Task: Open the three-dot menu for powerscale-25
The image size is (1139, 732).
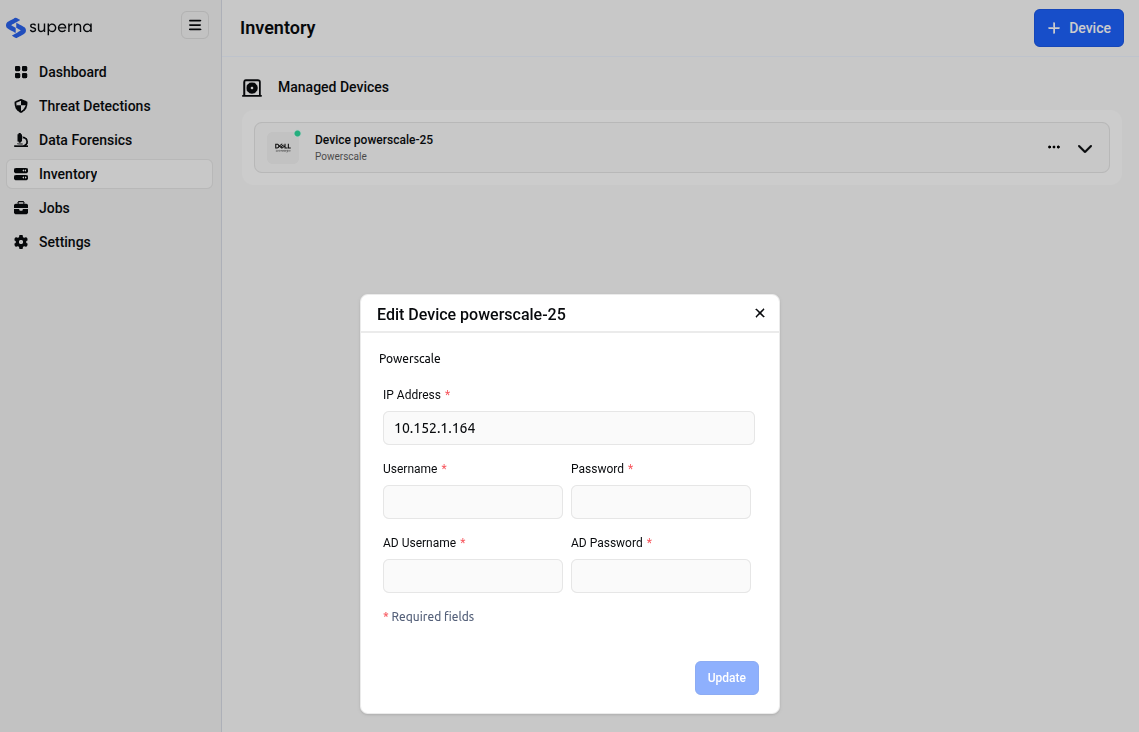Action: 1054,147
